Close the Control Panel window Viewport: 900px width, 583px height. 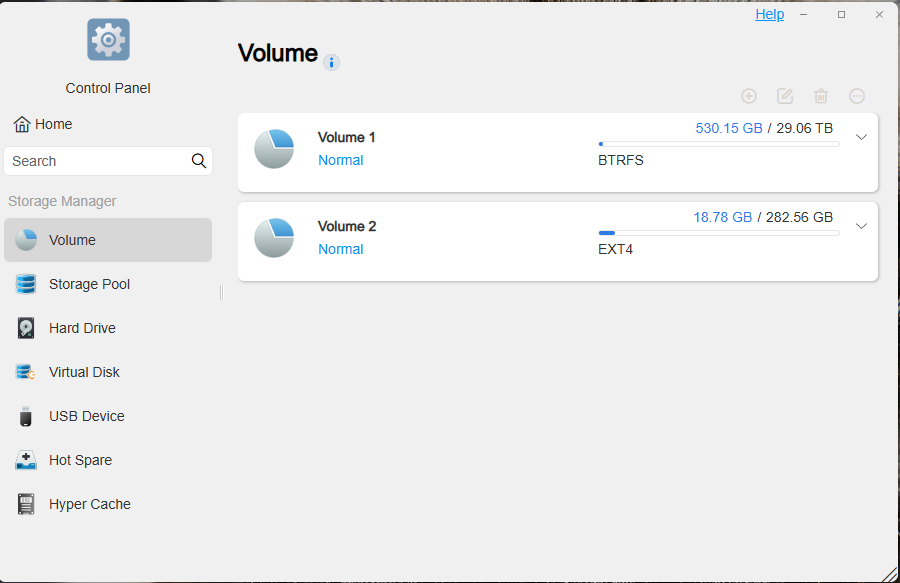point(879,14)
